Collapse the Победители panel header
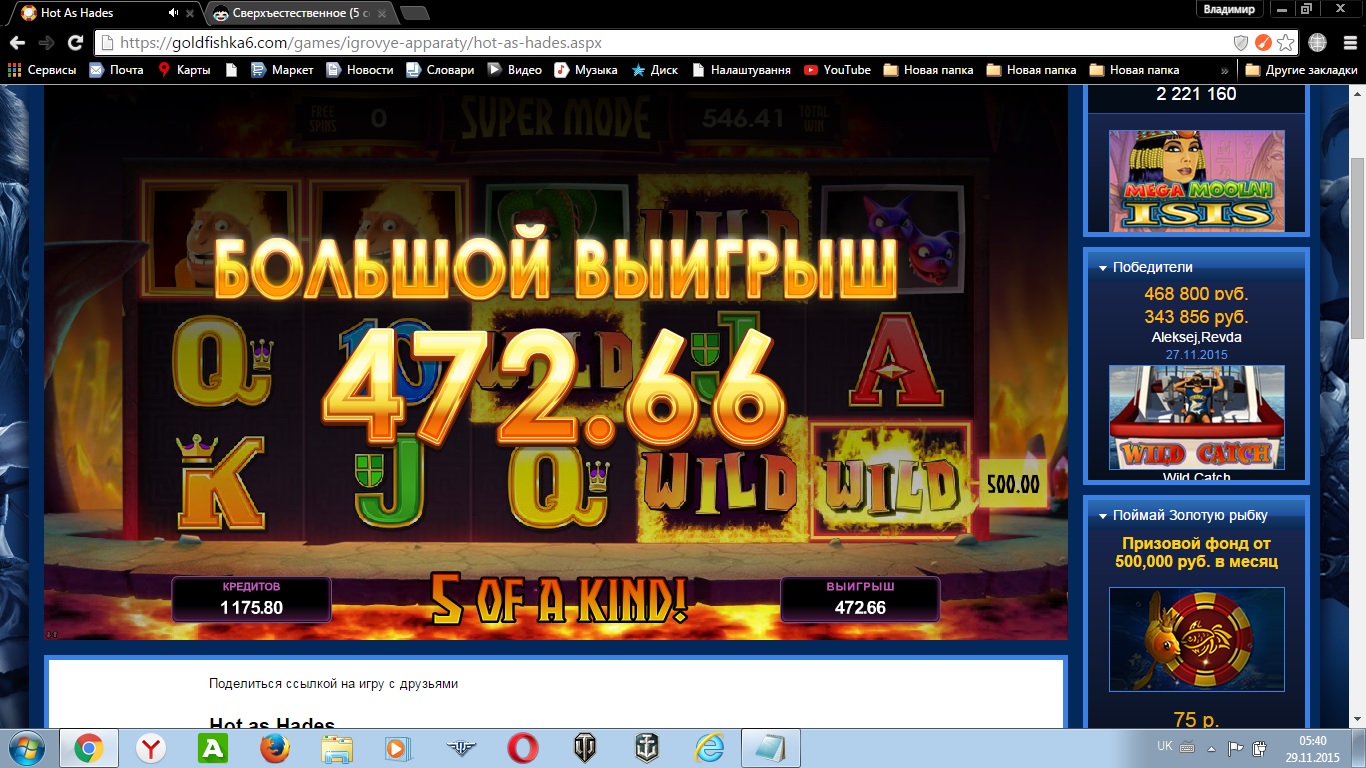1366x768 pixels. coord(1196,267)
